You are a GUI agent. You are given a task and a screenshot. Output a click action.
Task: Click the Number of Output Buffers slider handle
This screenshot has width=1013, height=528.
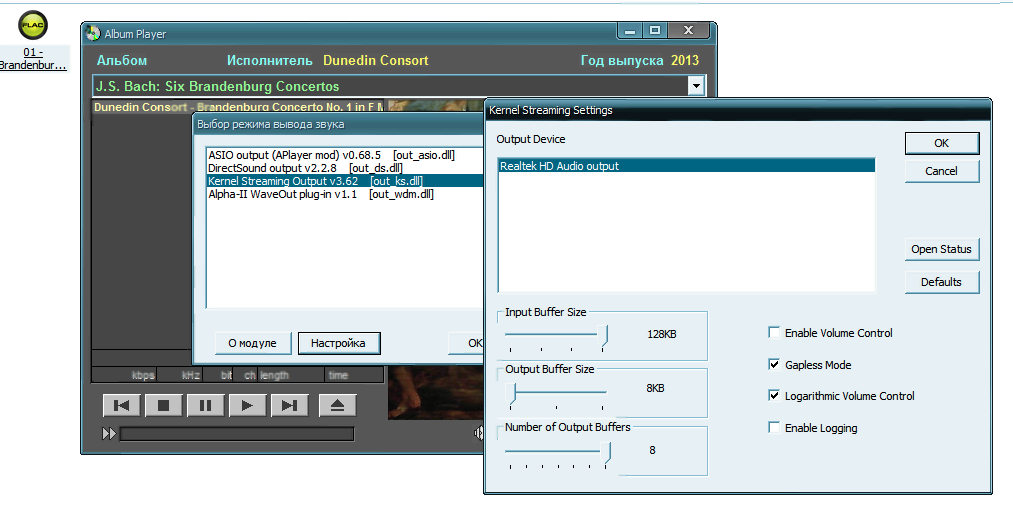tap(606, 454)
